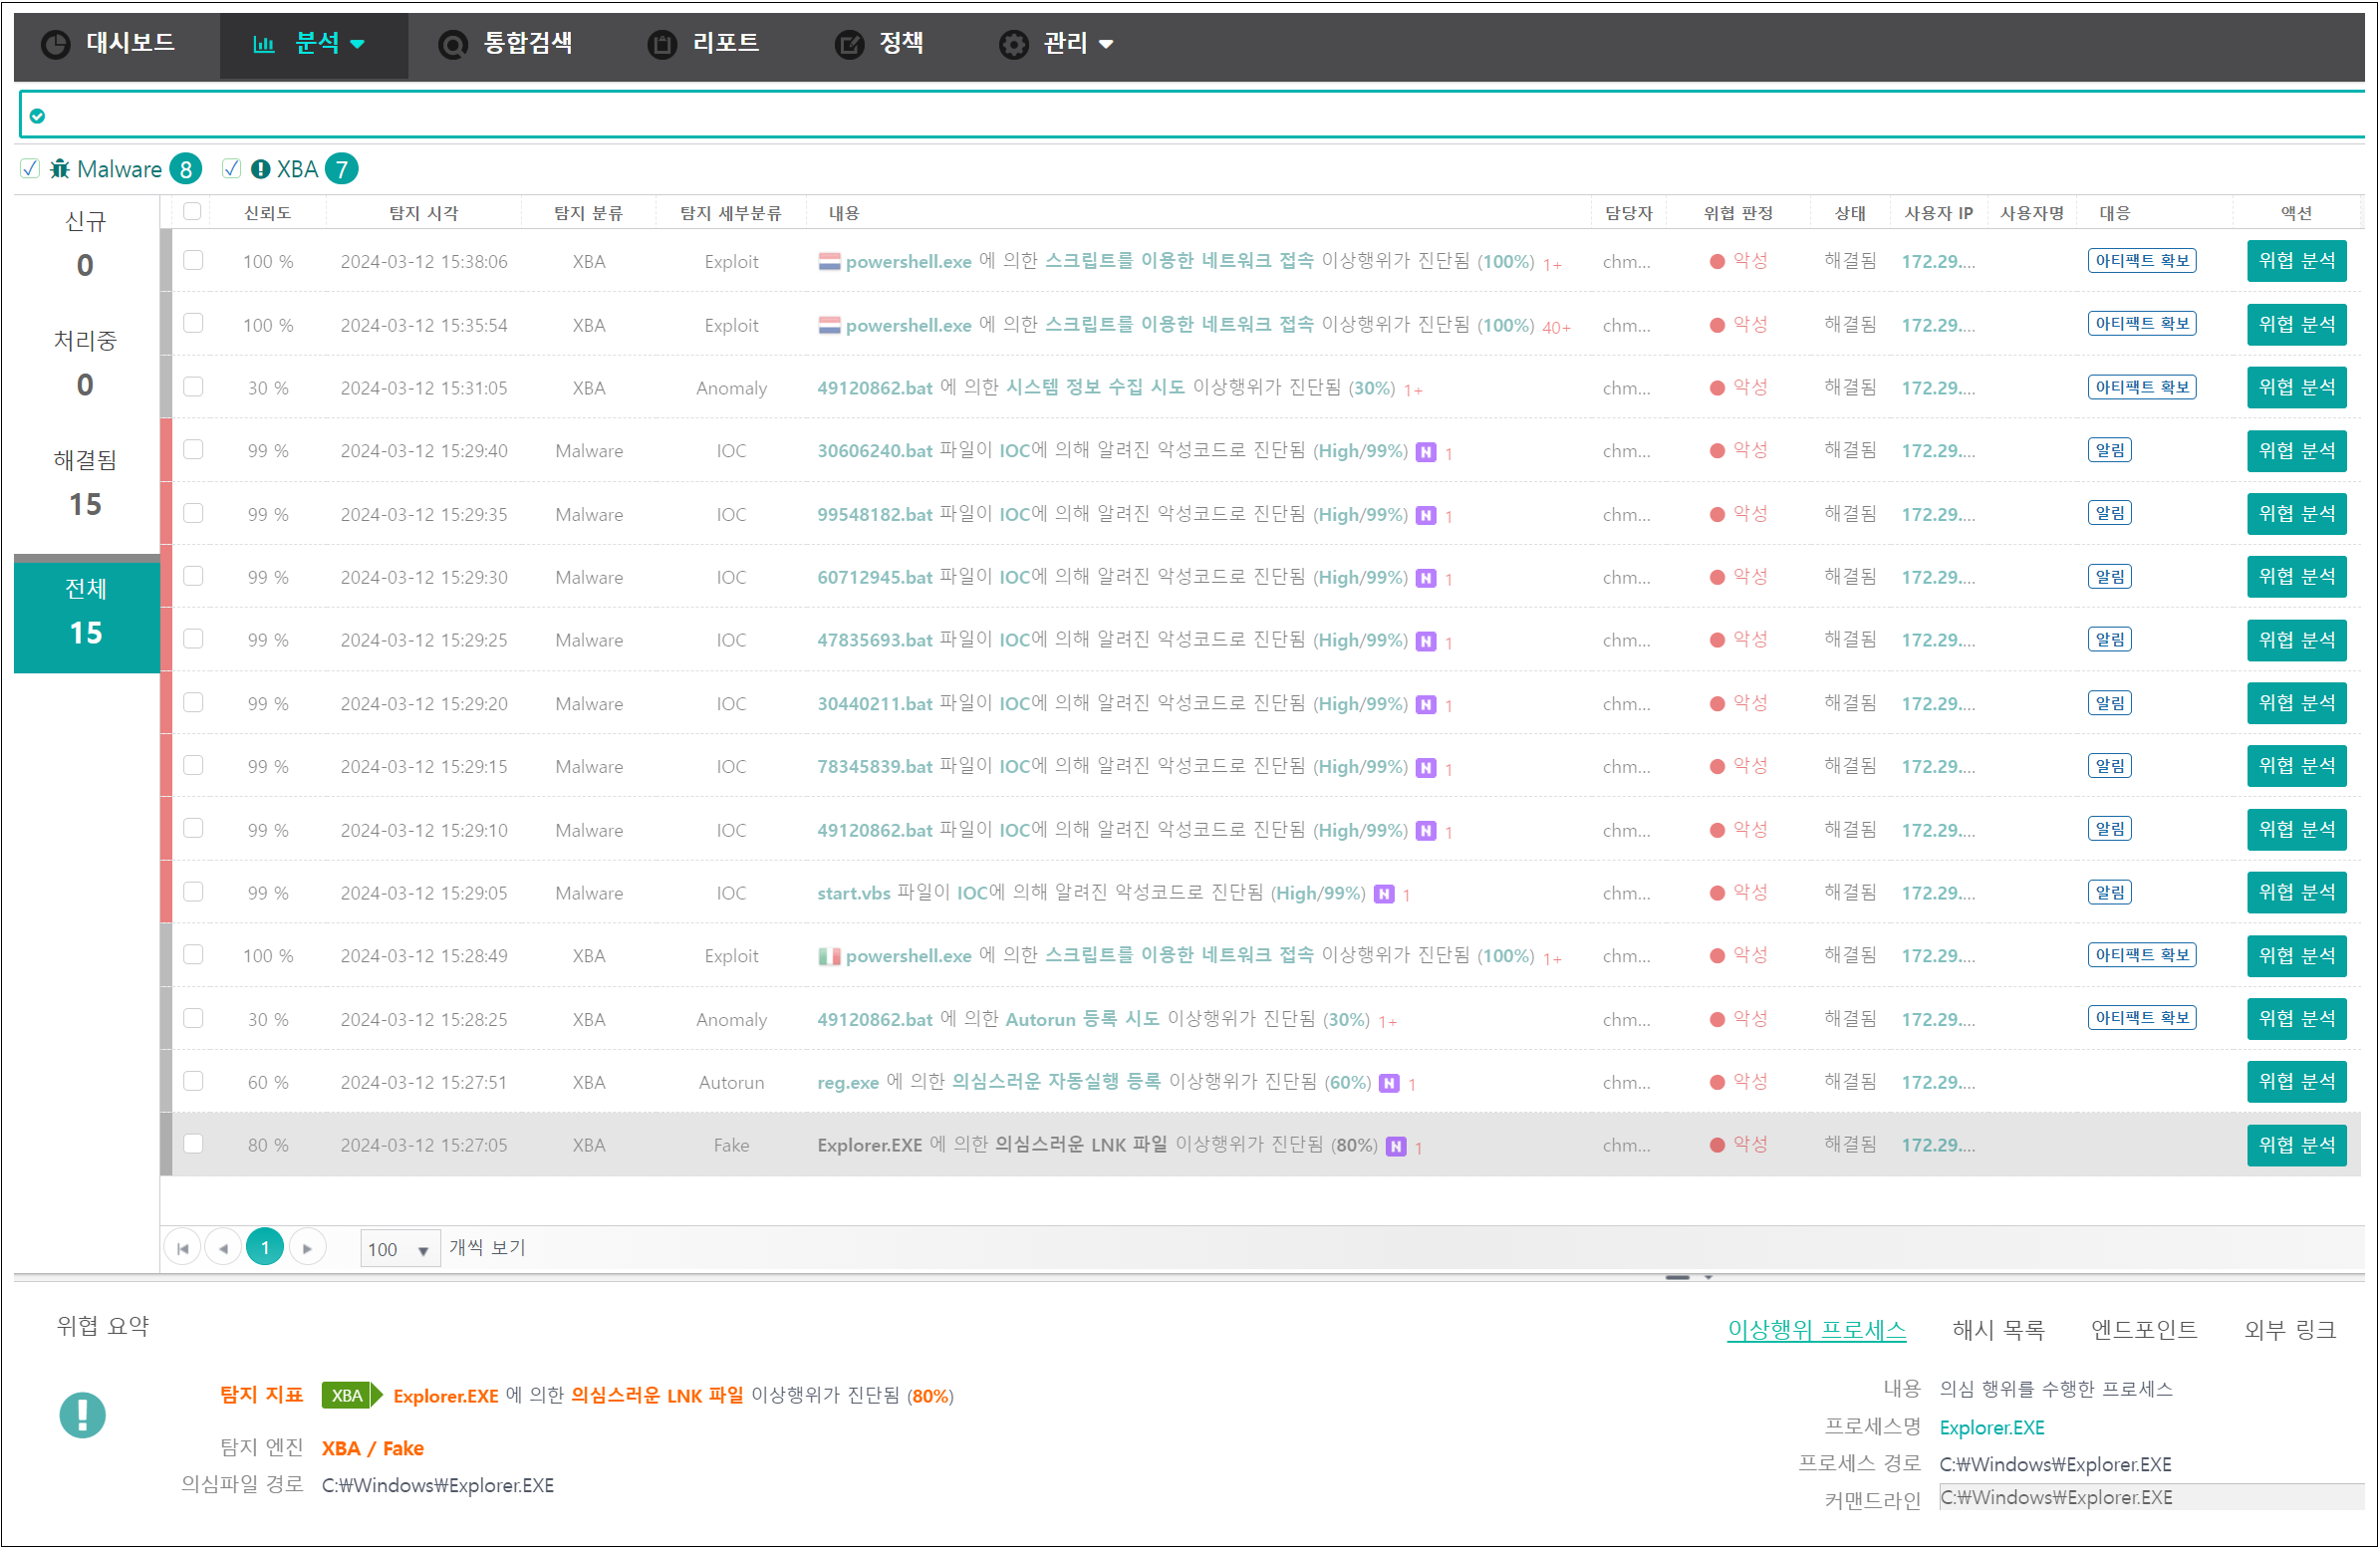Click 알림 on the 99548182.bat row
This screenshot has height=1548, width=2380.
[2110, 513]
